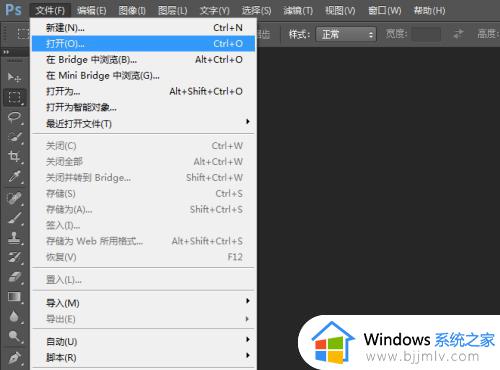Select the Brush tool
Screen dimensions: 500x370
tap(14, 218)
